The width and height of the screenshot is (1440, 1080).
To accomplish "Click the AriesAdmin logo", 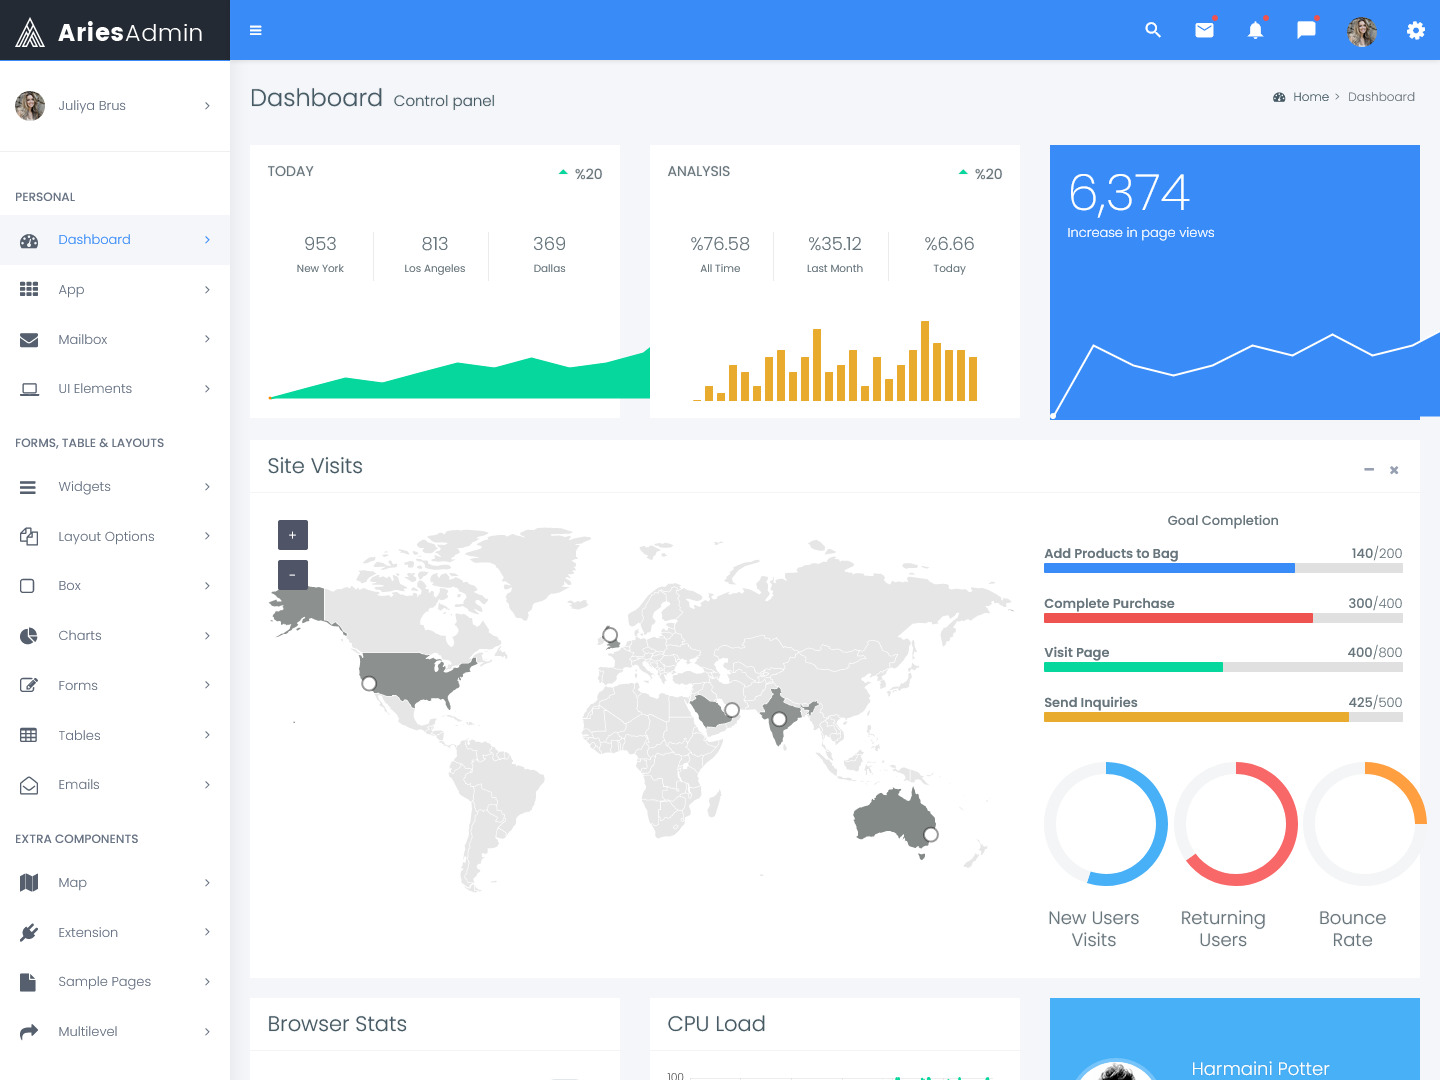I will (x=110, y=32).
